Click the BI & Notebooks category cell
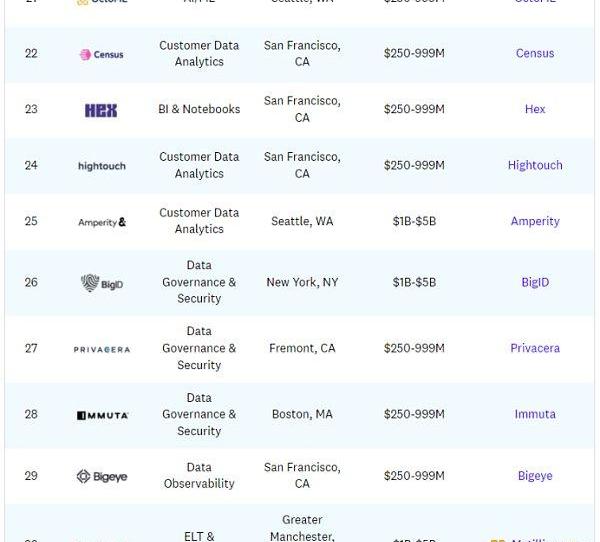 [199, 109]
